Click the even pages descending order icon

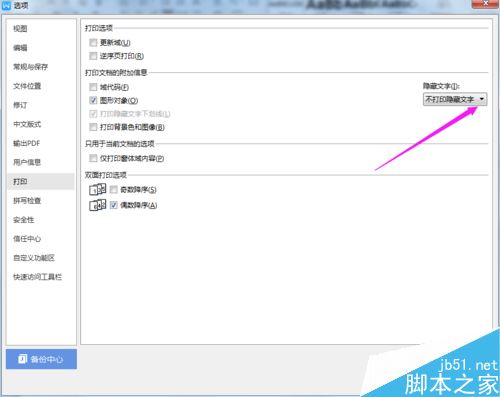97,205
